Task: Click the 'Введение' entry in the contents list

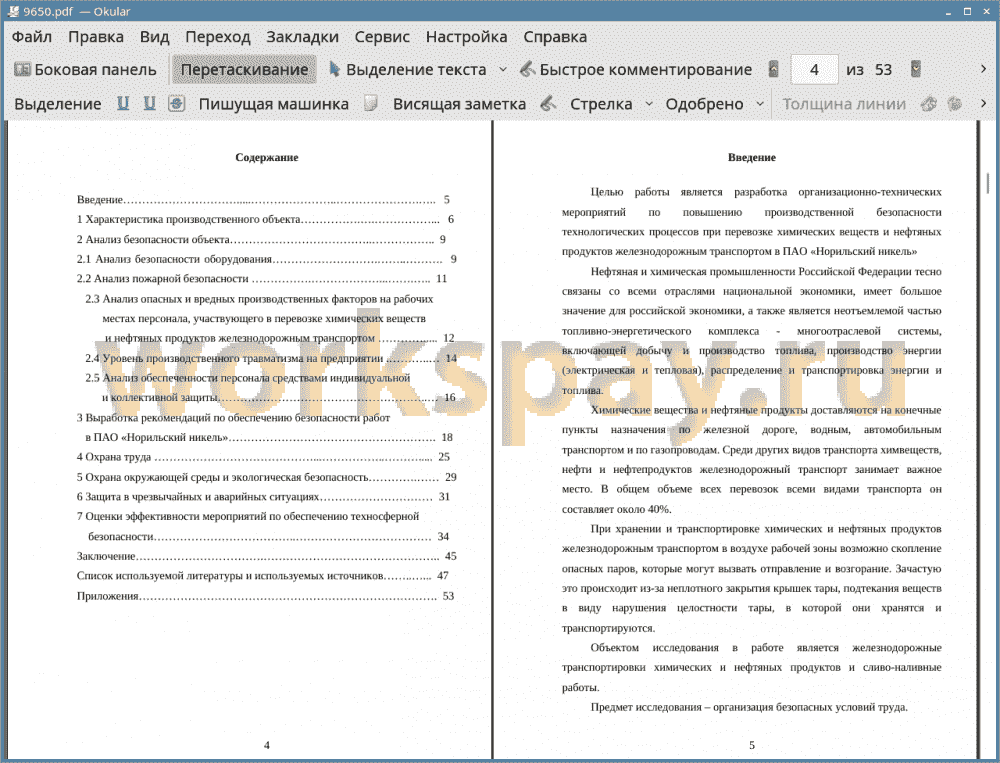Action: 263,200
